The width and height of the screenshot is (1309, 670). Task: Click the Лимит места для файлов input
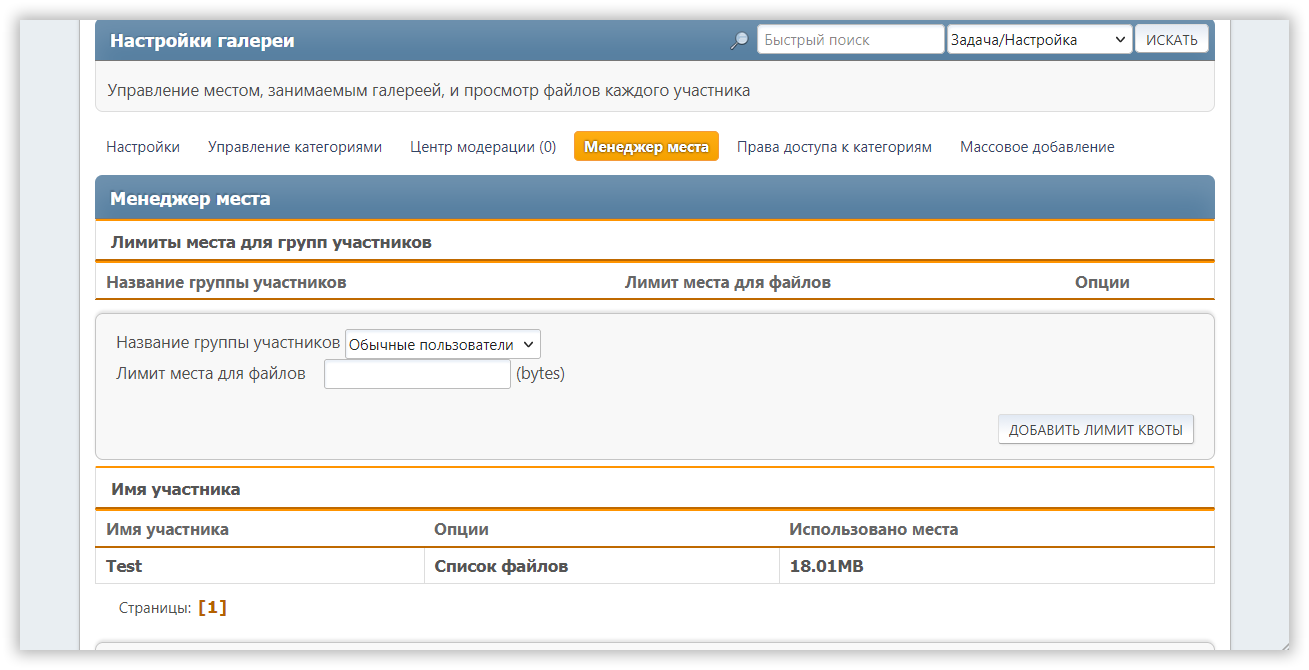[417, 374]
